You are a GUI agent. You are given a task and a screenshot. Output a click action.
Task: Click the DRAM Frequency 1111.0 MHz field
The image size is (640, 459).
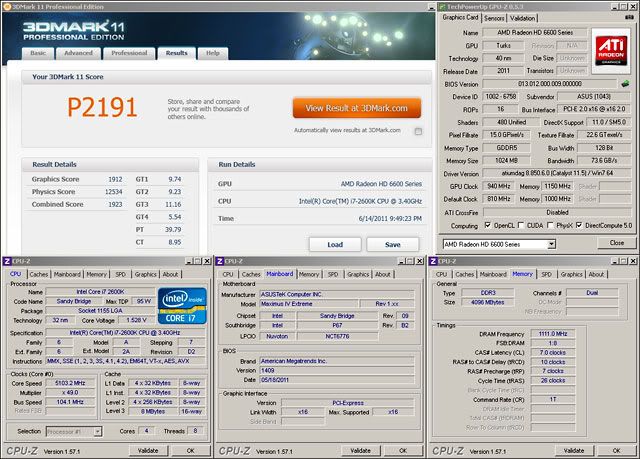coord(553,334)
